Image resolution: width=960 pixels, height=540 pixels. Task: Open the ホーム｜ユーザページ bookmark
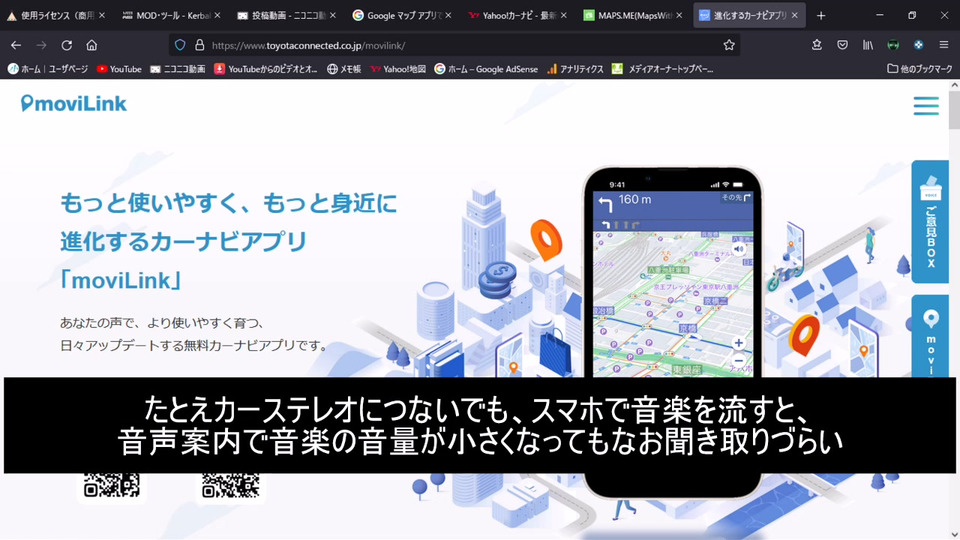click(48, 69)
